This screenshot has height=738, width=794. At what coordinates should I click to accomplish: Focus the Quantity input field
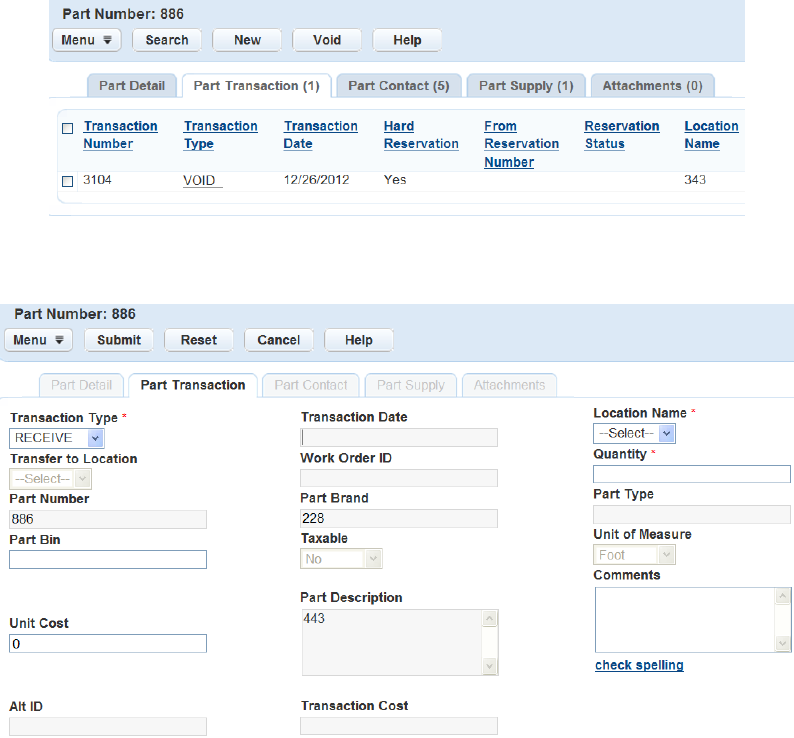pos(691,474)
